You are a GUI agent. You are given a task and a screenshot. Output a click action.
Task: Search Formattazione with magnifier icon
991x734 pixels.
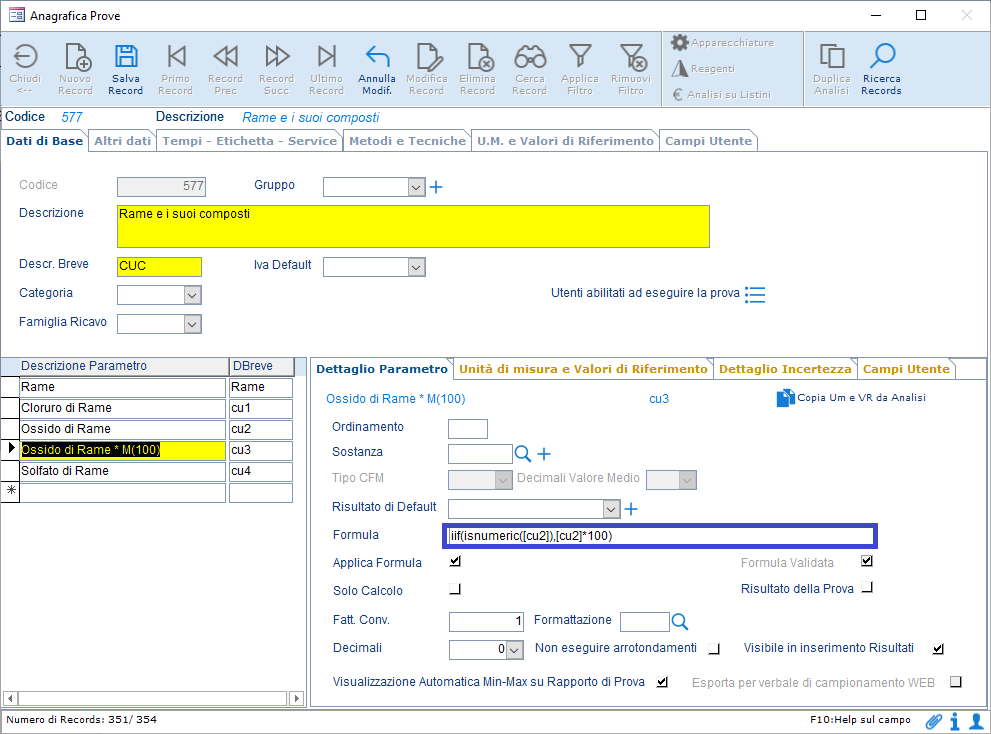679,621
